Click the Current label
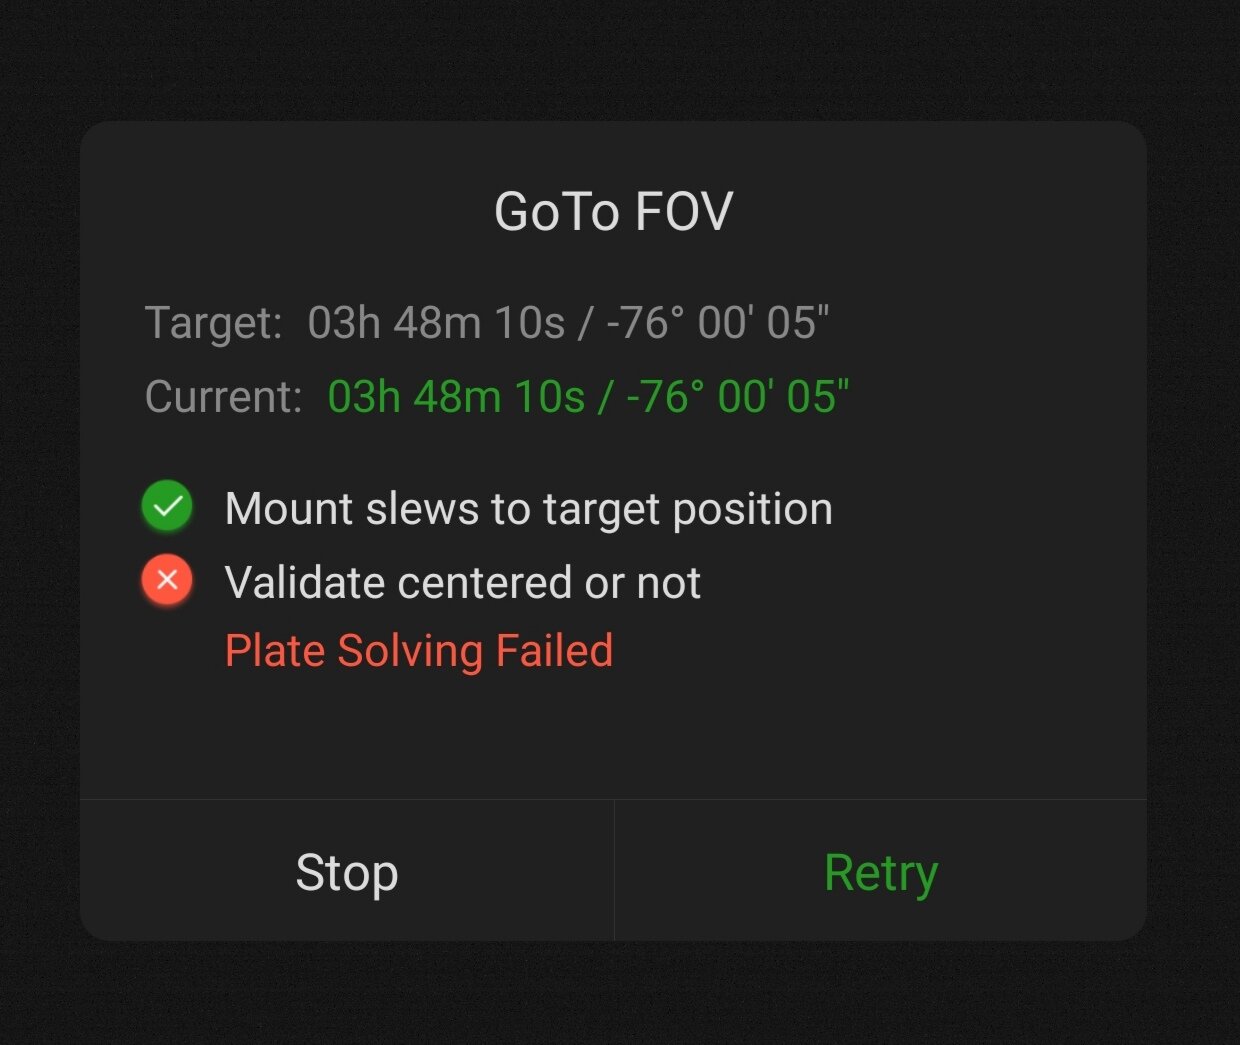This screenshot has width=1240, height=1045. [223, 397]
